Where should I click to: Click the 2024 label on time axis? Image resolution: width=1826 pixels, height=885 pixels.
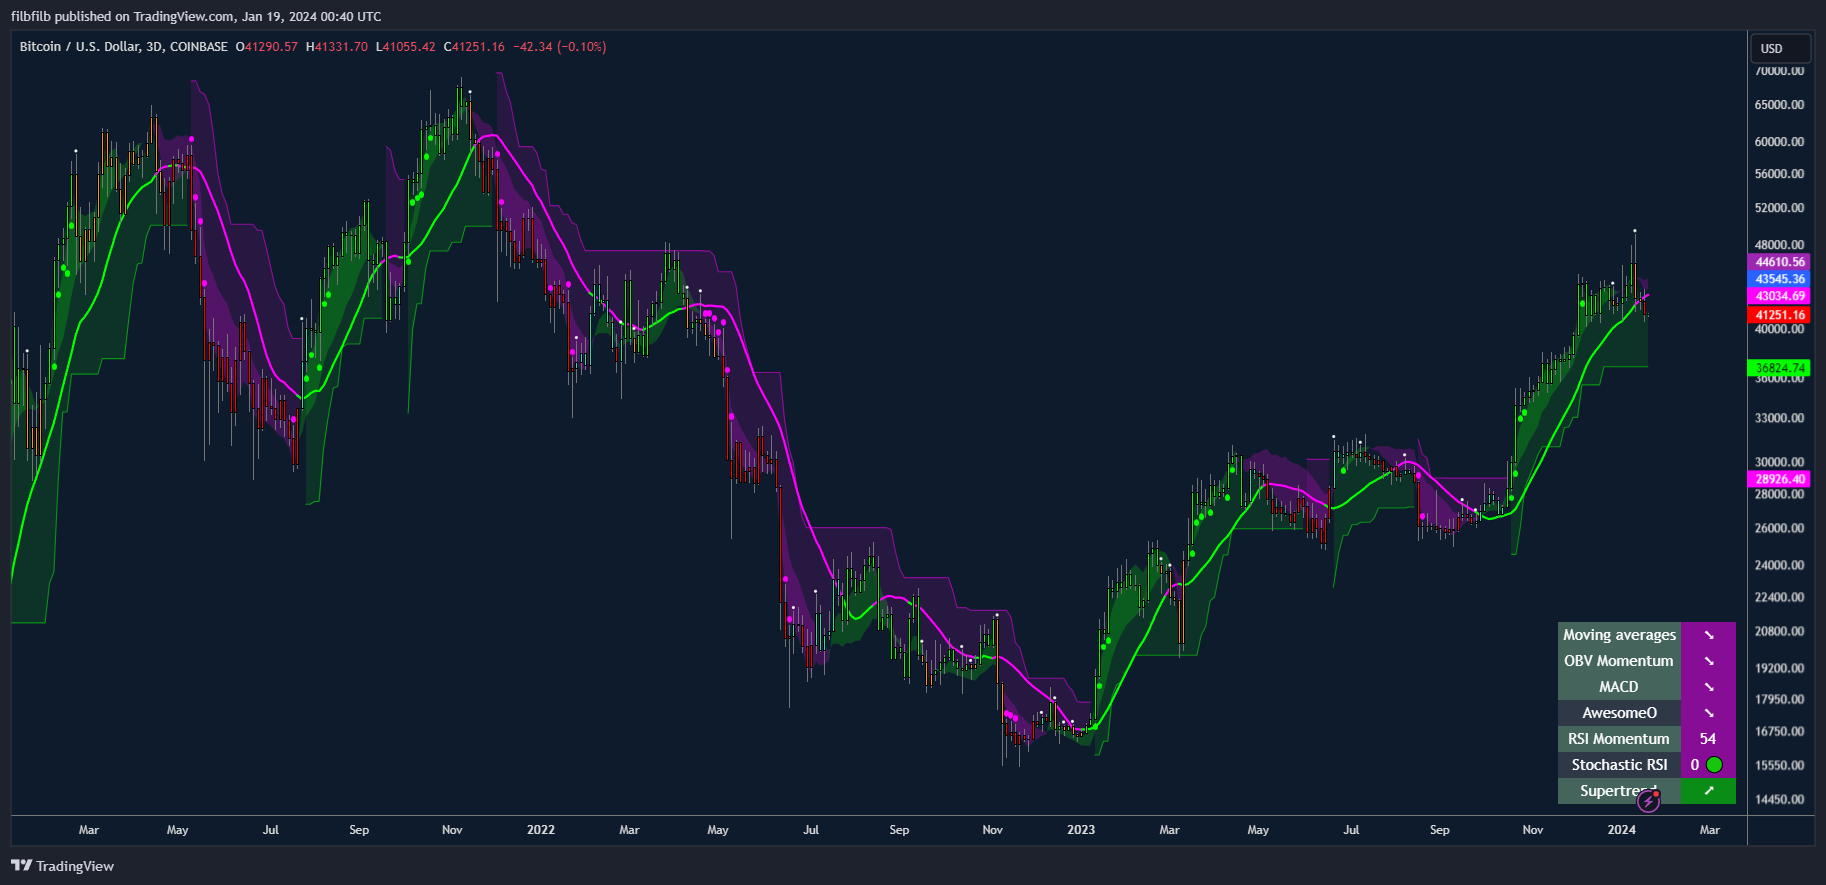click(1621, 830)
